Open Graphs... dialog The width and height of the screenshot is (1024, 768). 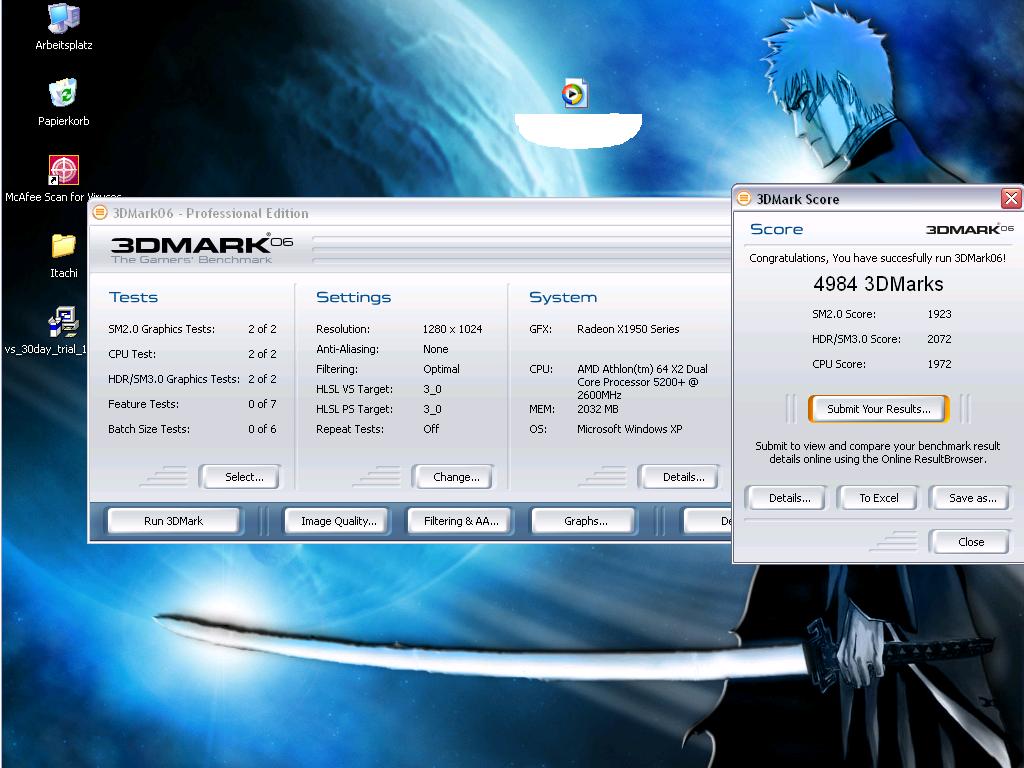point(584,521)
